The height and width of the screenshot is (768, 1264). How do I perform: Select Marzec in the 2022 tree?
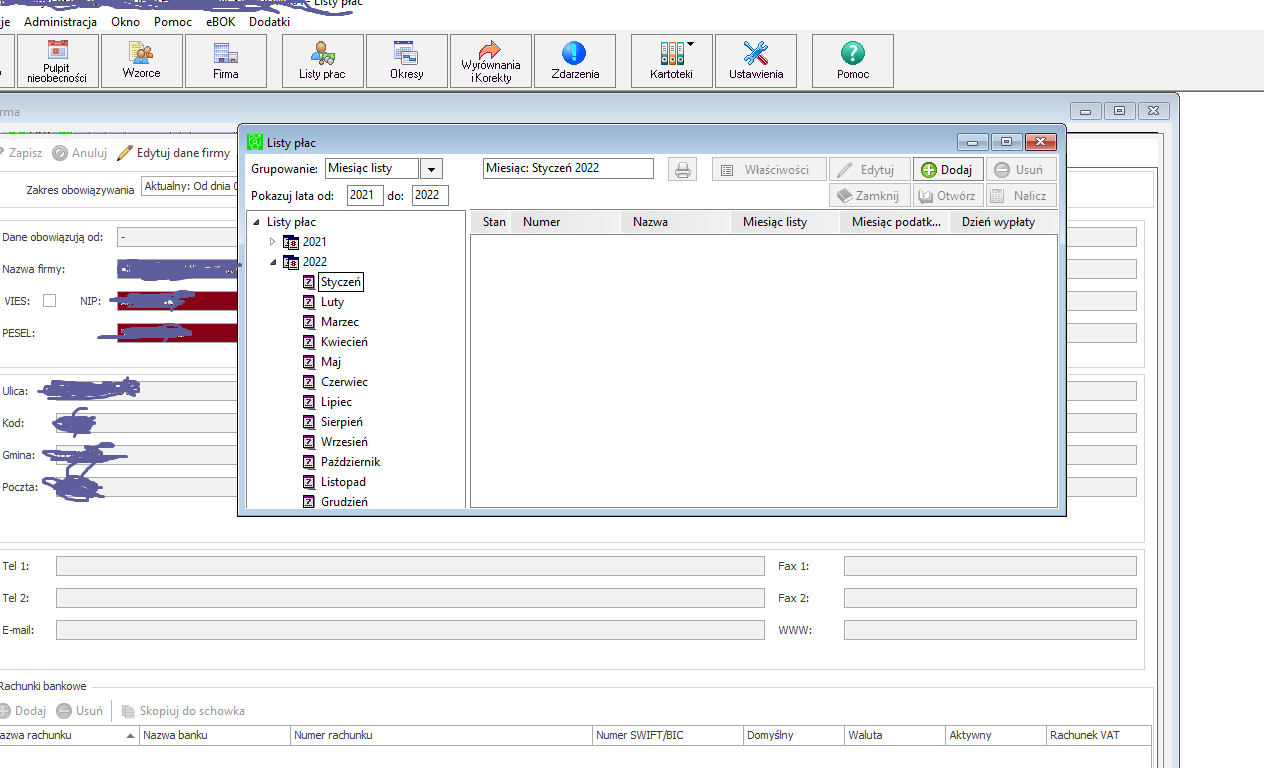(340, 322)
